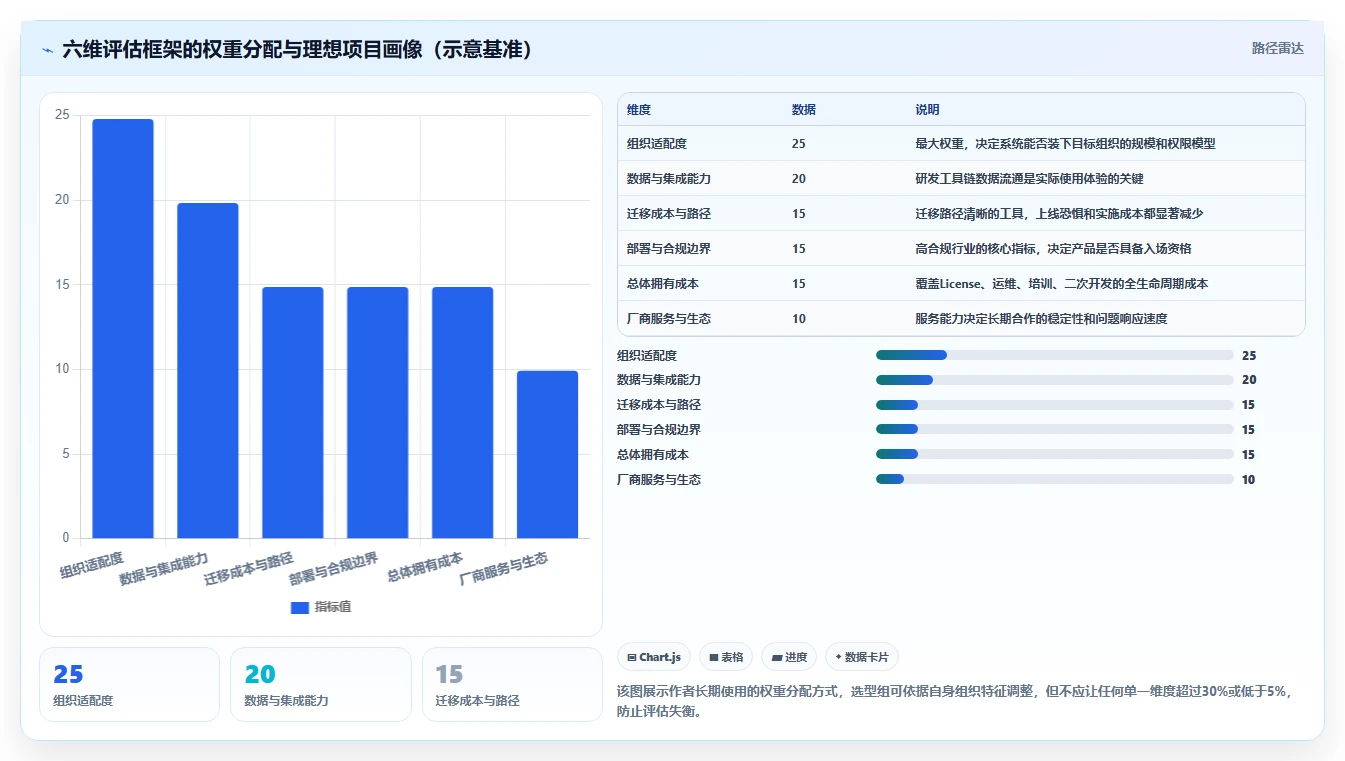Click description starting 迁移路径清晰的工具
The image size is (1345, 761).
1059,214
